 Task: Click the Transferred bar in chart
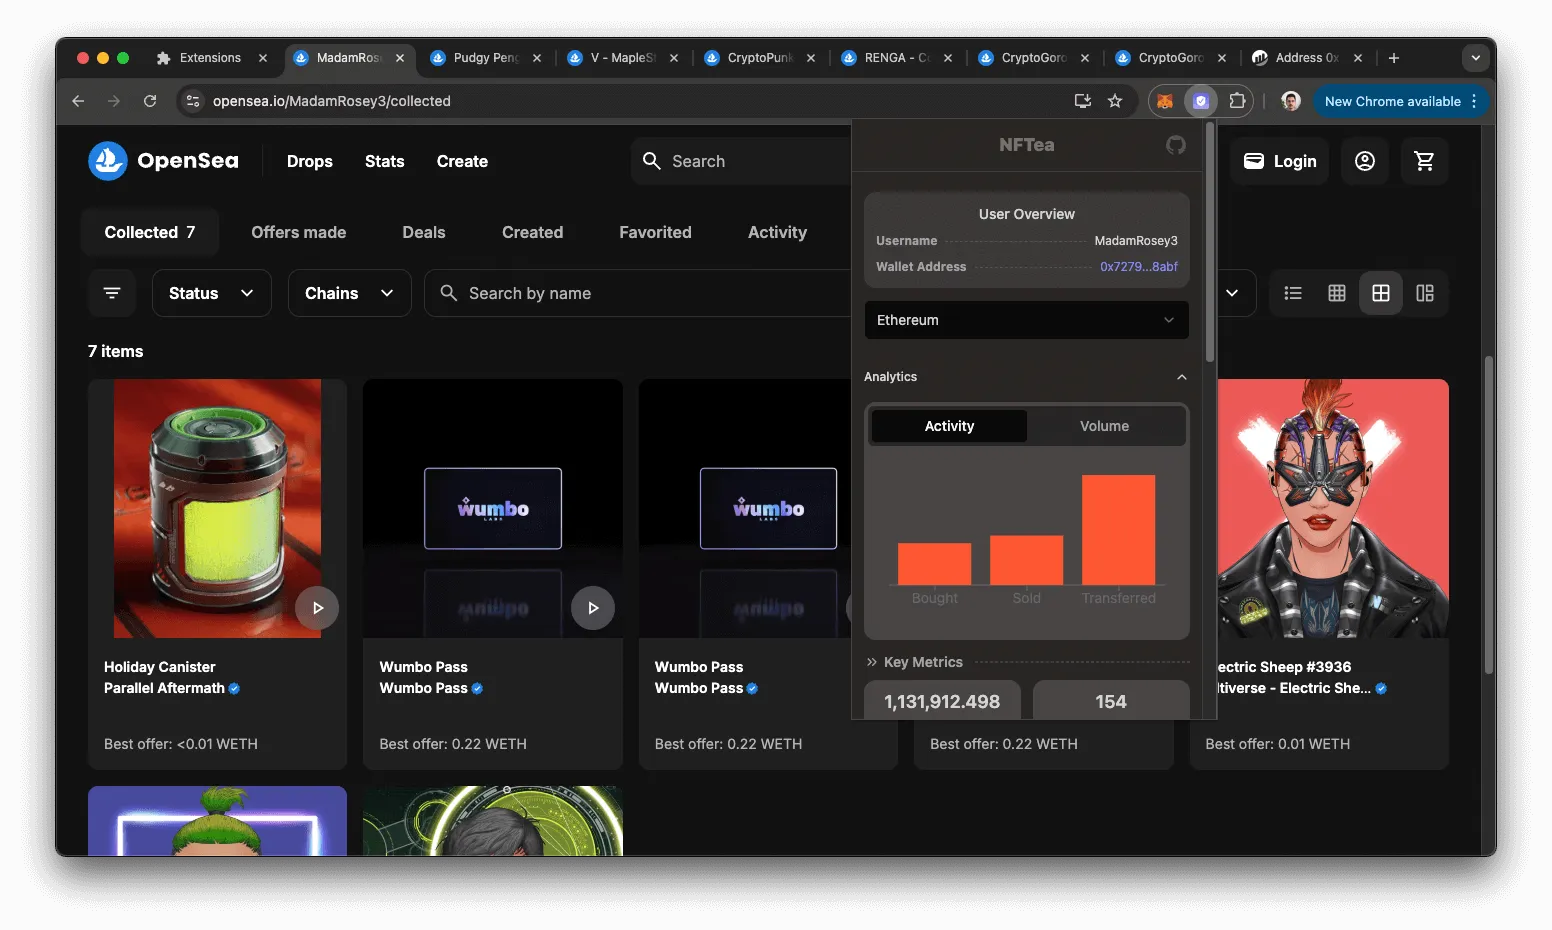click(1118, 530)
